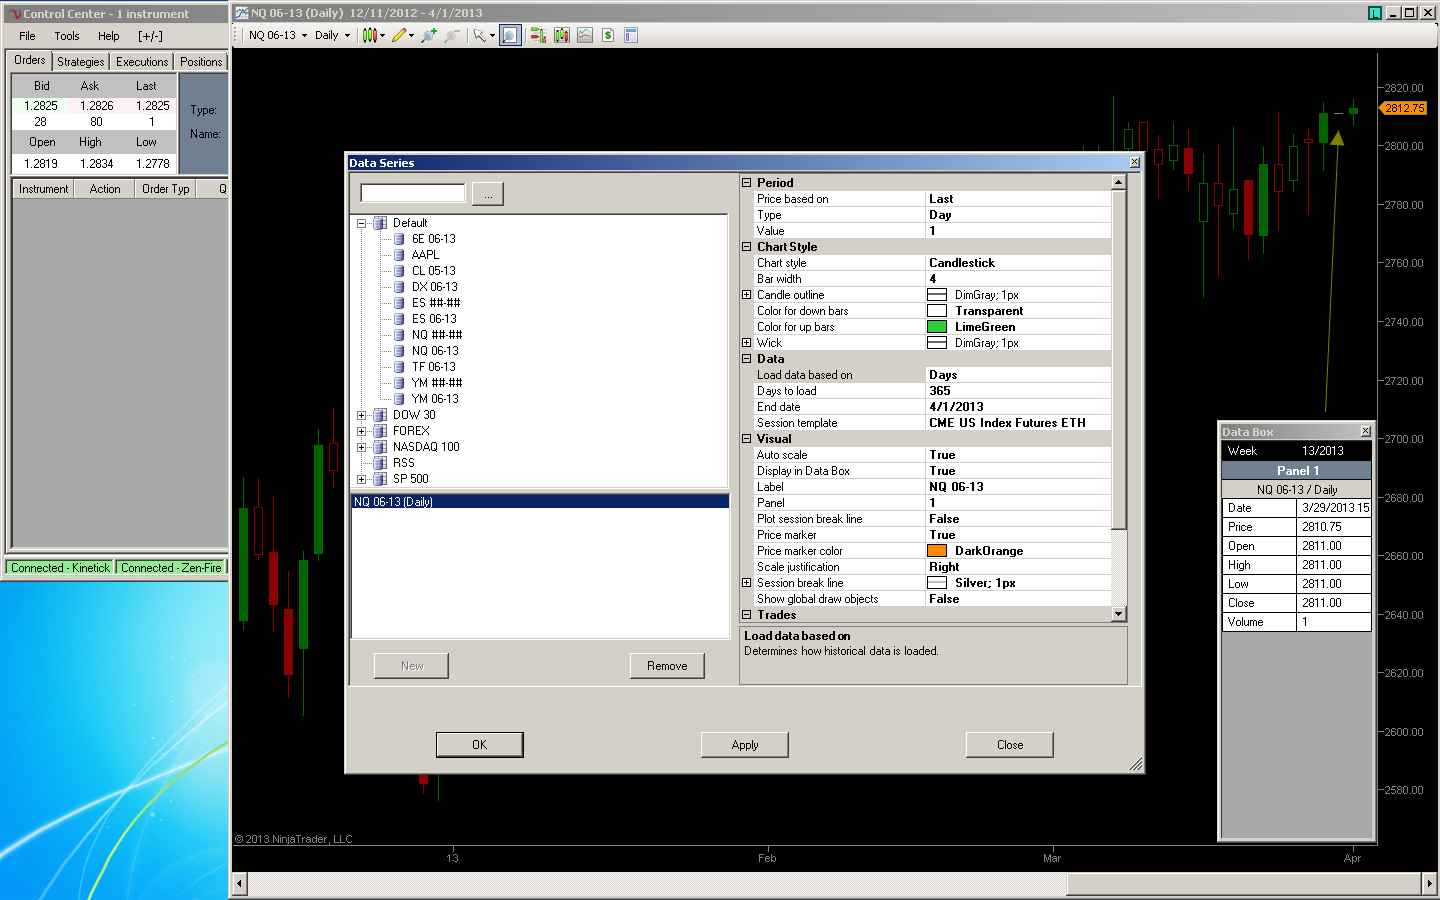The width and height of the screenshot is (1440, 900).
Task: Click the teal panel icon at top right
Action: click(x=1375, y=13)
